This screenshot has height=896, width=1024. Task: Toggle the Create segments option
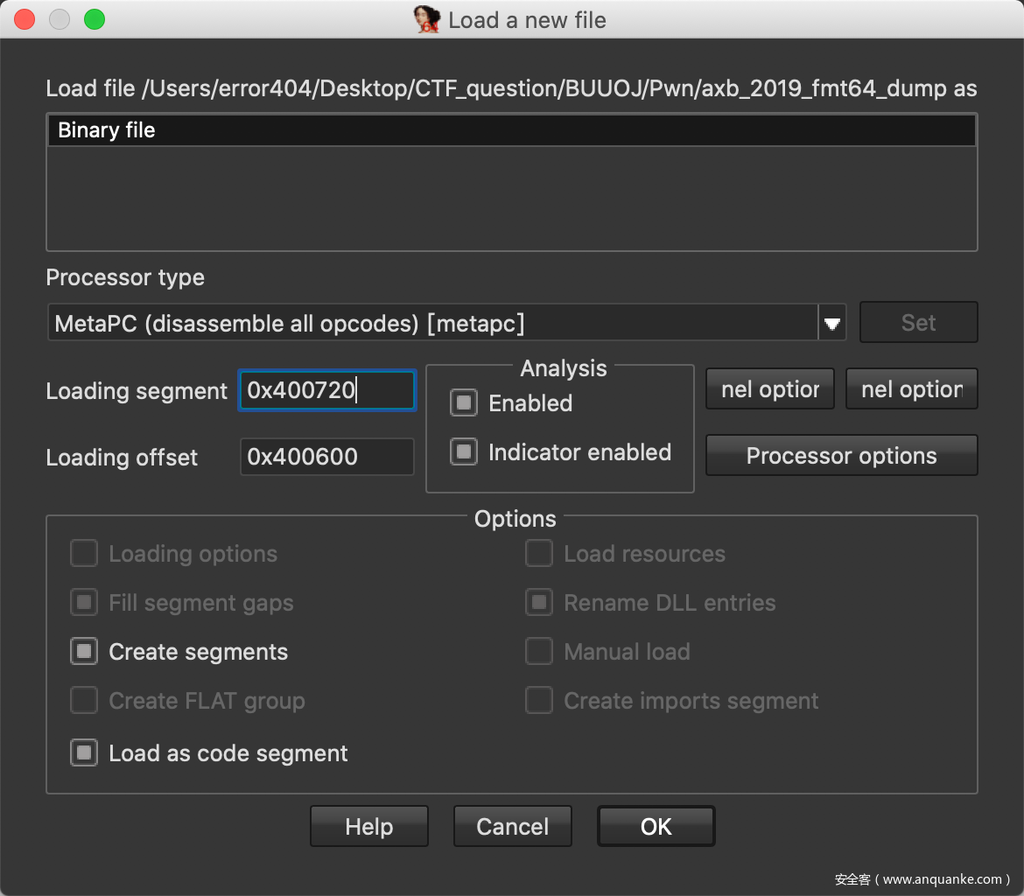click(x=84, y=652)
